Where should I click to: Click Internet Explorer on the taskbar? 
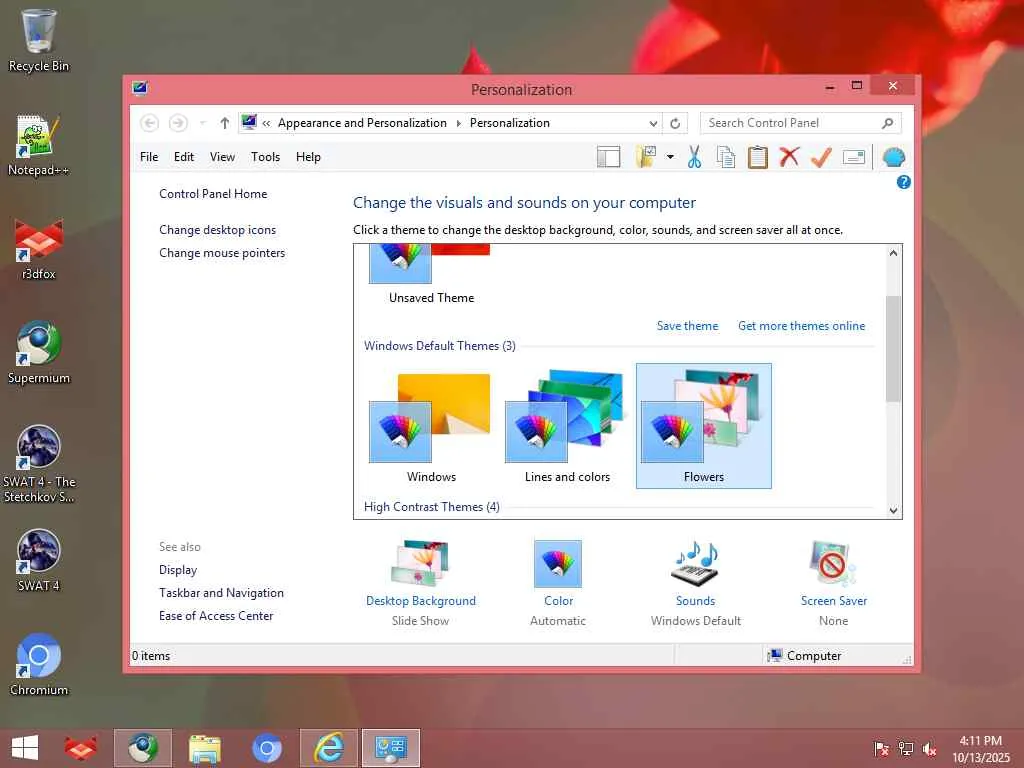pos(328,748)
